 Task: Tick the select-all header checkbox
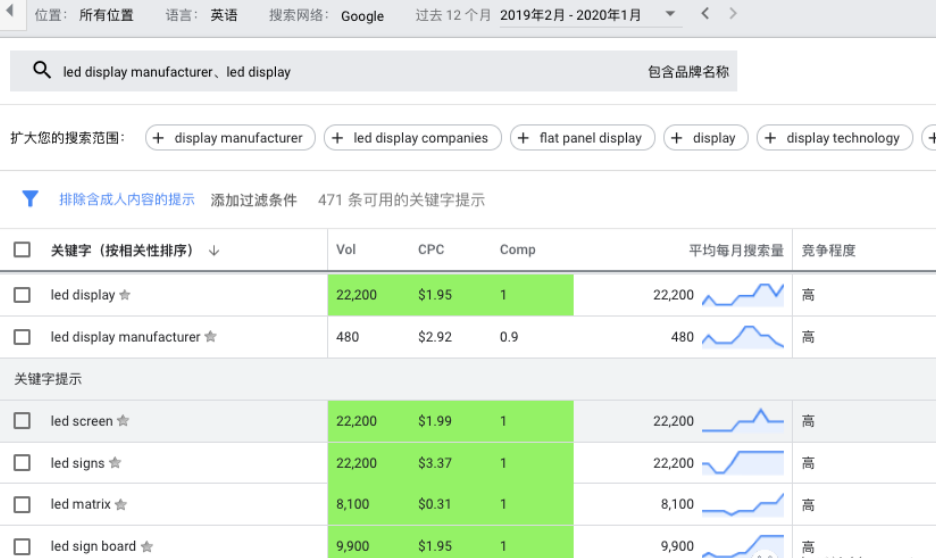click(22, 250)
